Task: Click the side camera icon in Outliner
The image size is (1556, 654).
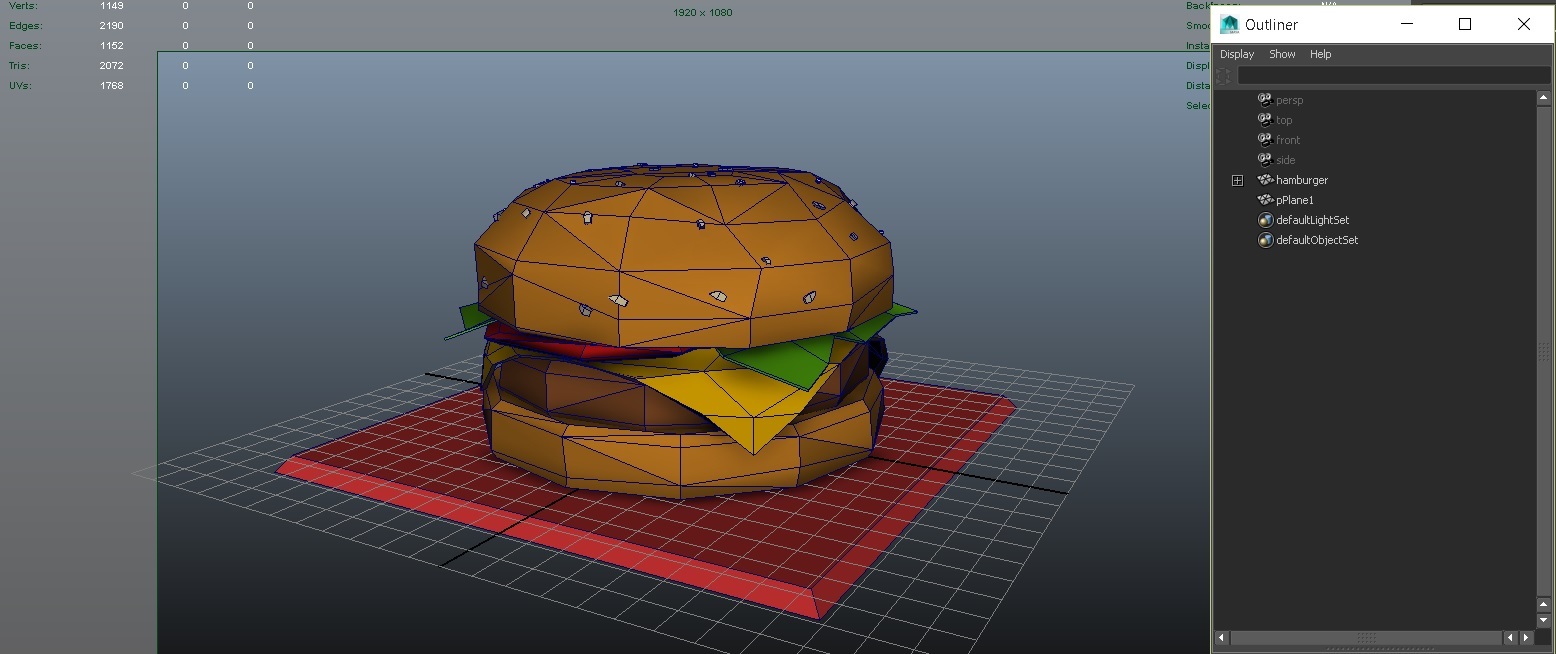Action: 1265,160
